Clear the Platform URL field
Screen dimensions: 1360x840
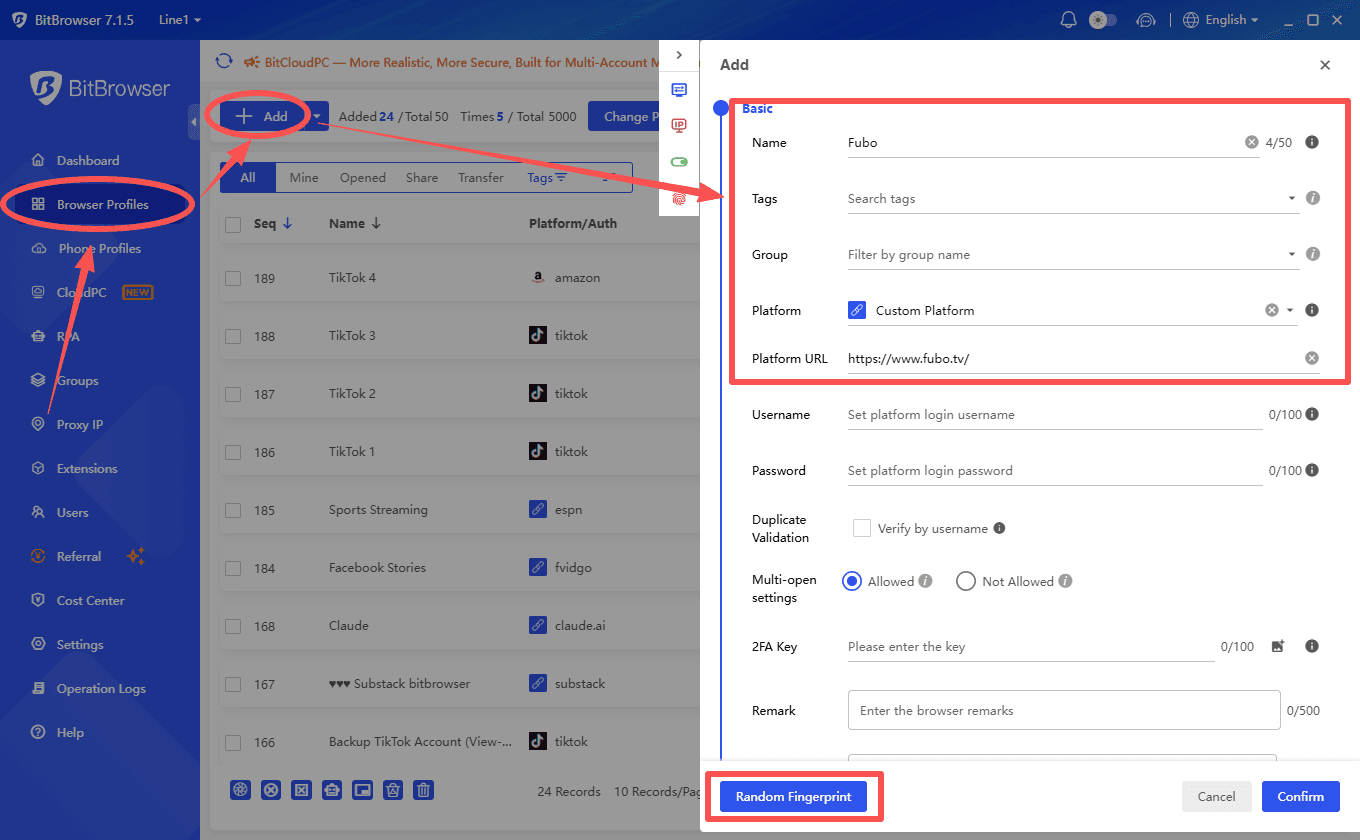coord(1312,358)
